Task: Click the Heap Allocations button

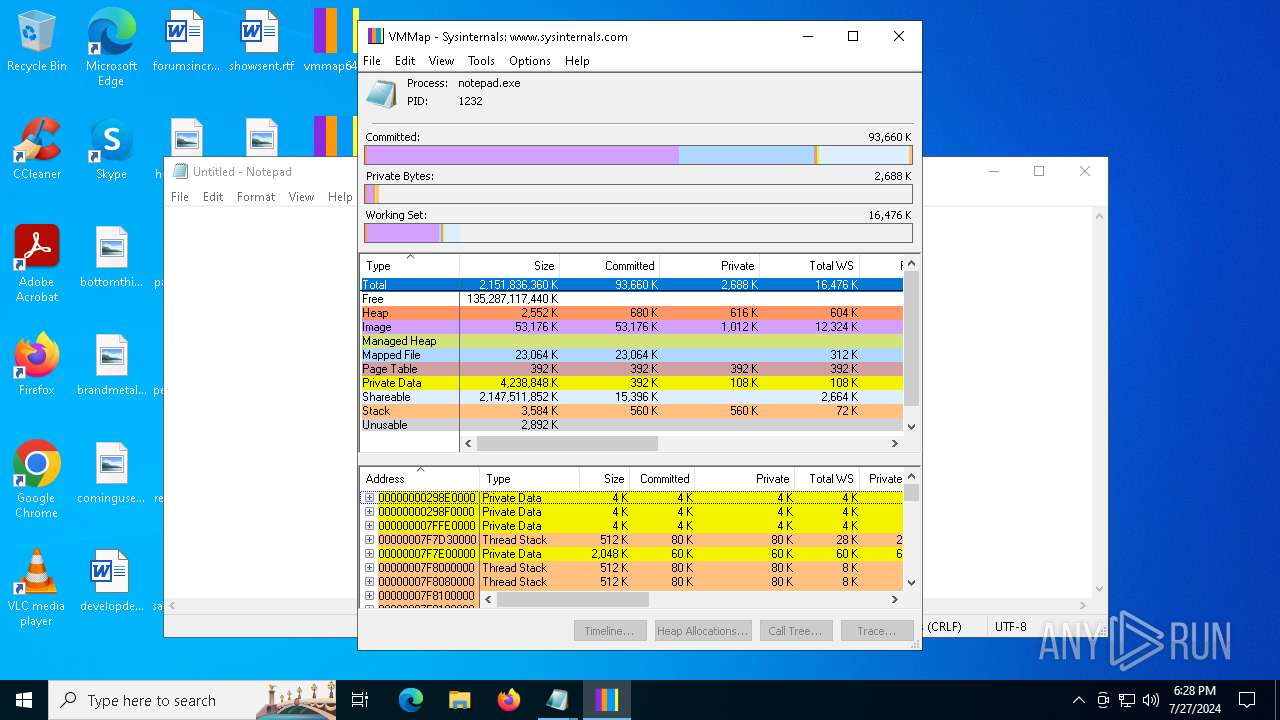Action: point(702,631)
